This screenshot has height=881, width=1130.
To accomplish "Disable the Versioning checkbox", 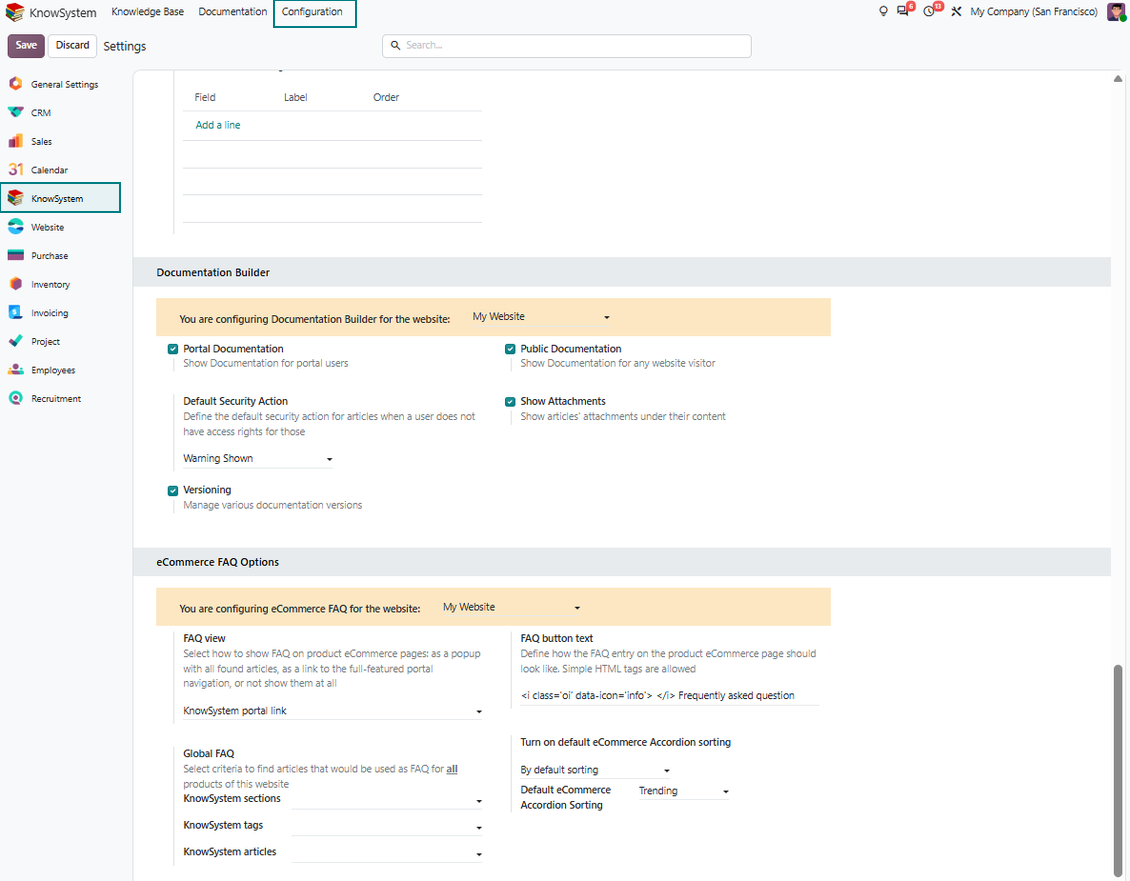I will 173,491.
